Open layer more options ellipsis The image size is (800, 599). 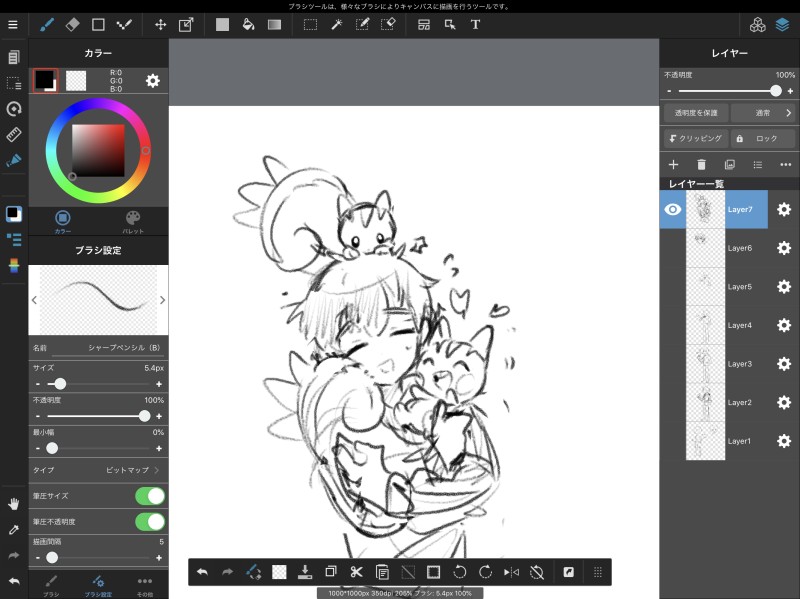(x=786, y=164)
